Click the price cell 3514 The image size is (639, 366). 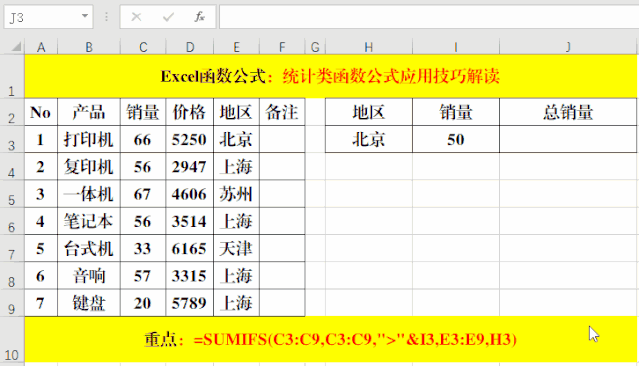[x=189, y=221]
